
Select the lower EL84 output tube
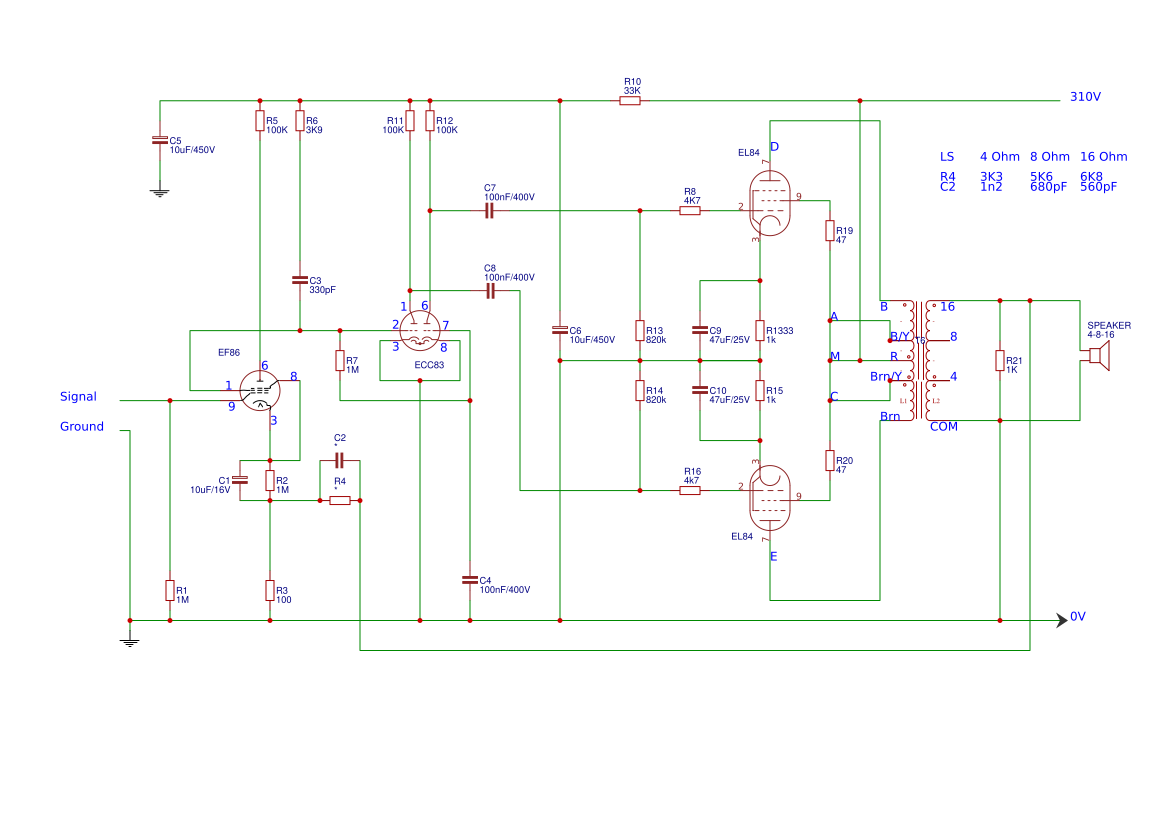[769, 498]
